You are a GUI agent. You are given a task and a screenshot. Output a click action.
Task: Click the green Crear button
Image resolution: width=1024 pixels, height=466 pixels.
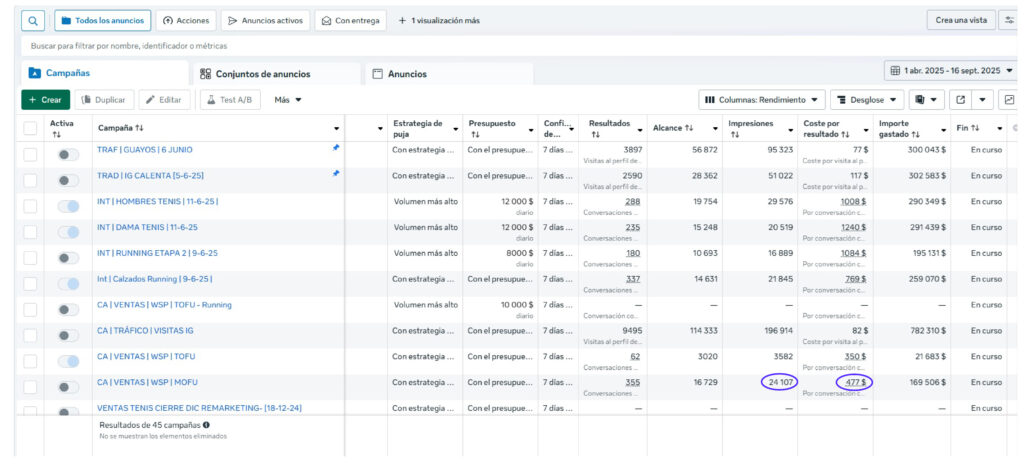click(x=45, y=100)
